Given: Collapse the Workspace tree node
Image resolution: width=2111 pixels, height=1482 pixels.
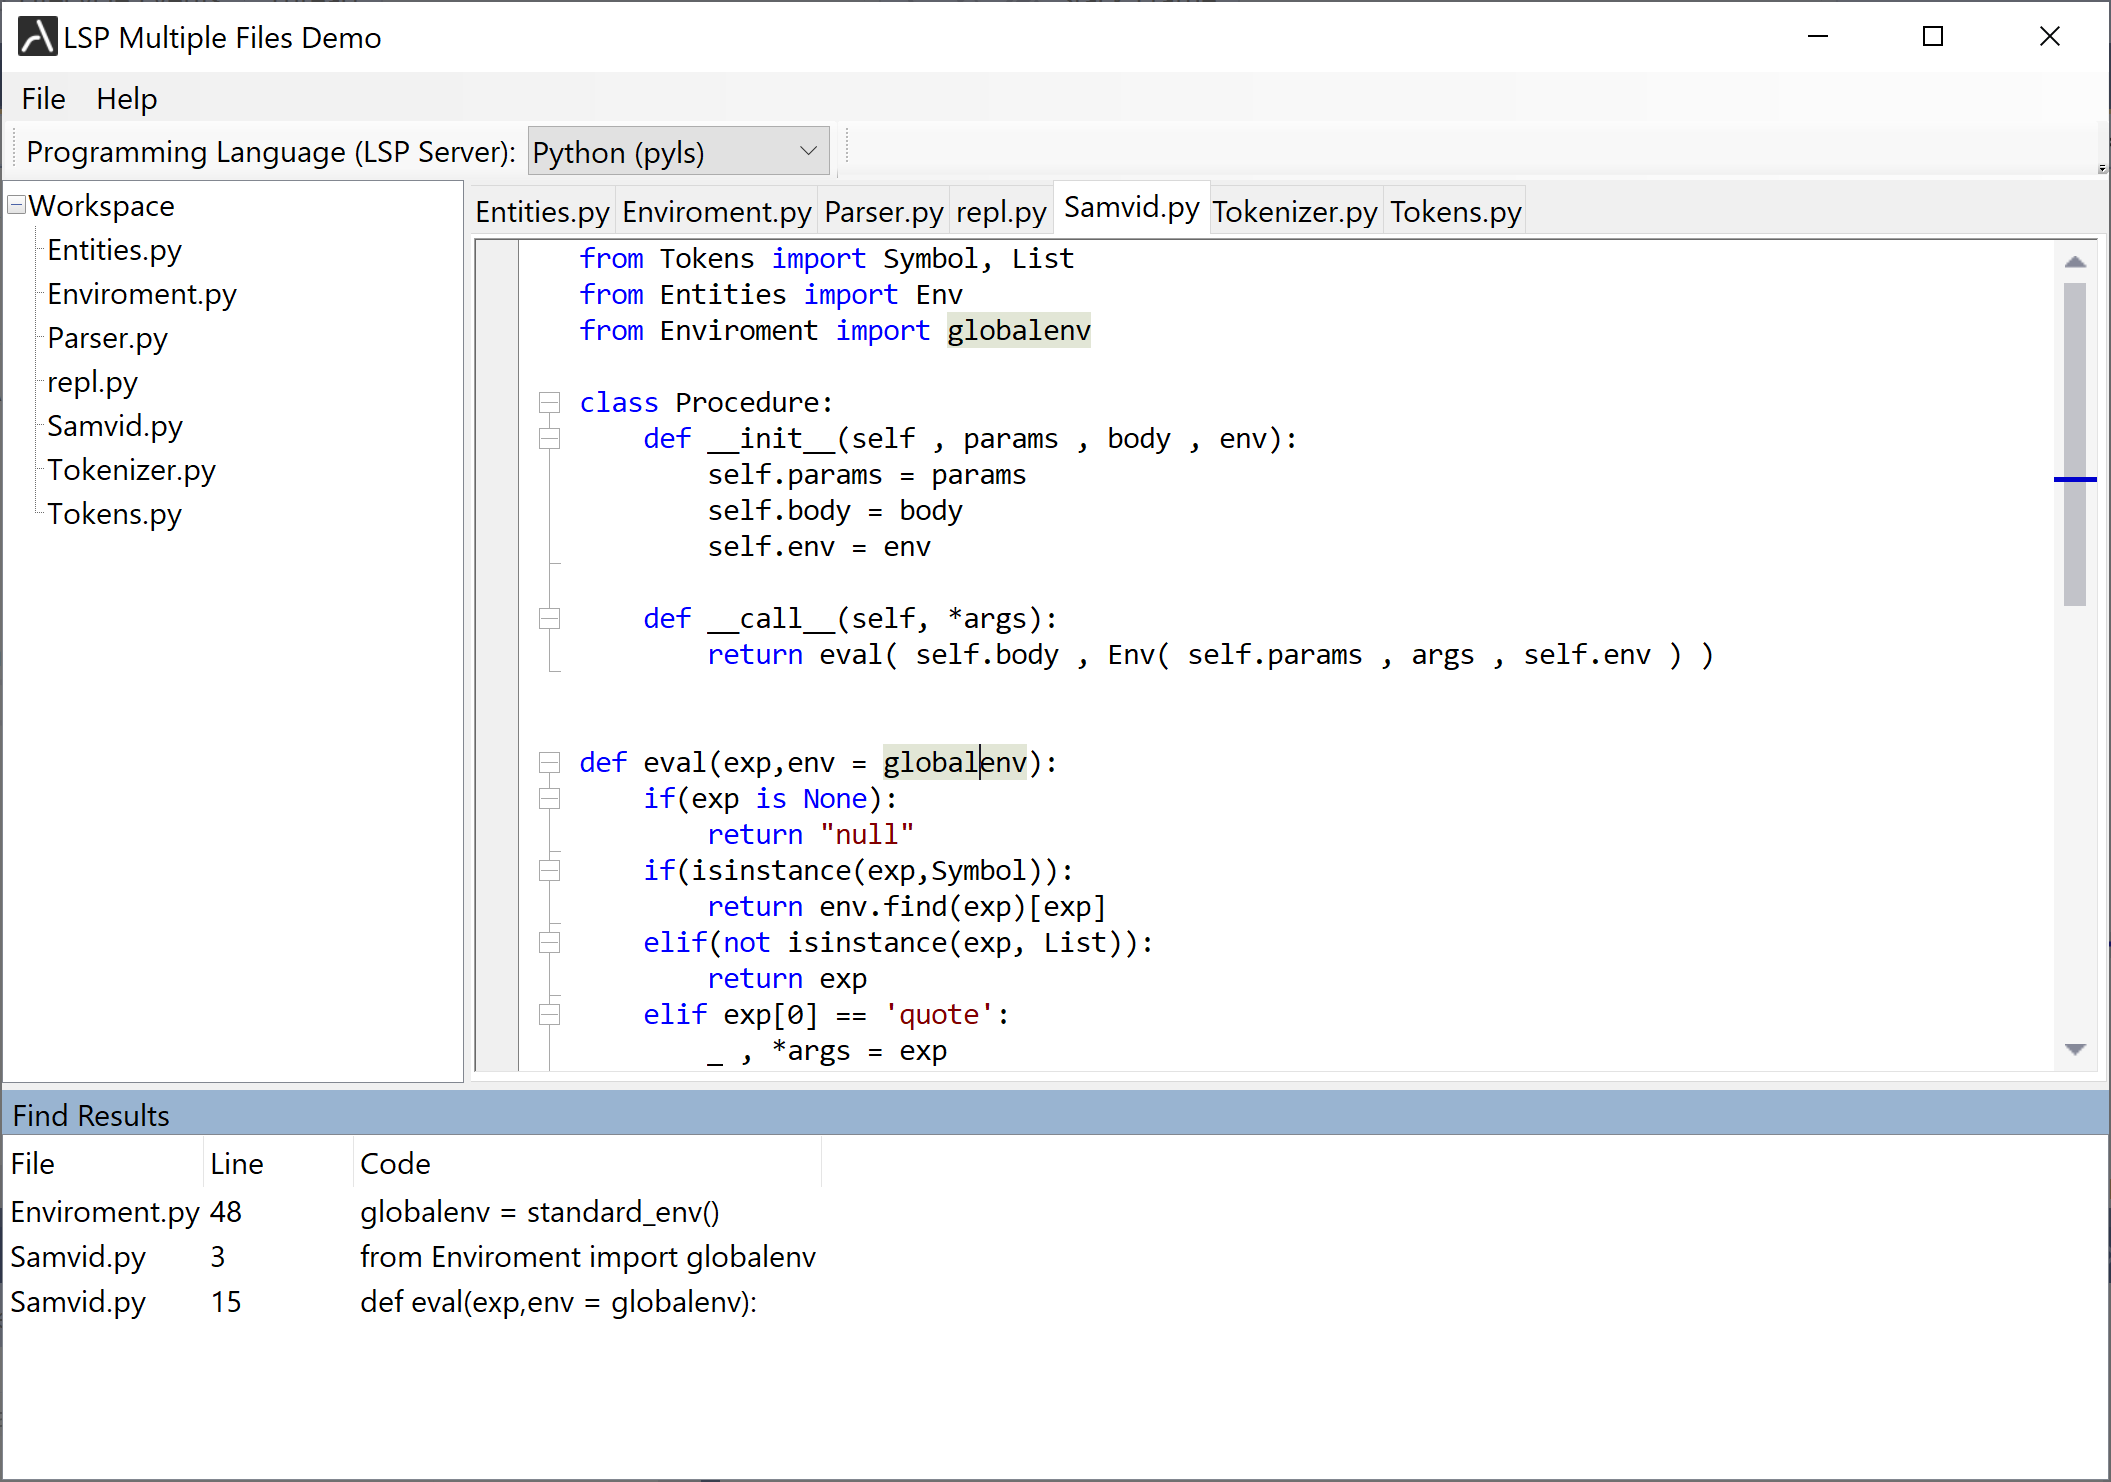Looking at the screenshot, I should [x=16, y=204].
